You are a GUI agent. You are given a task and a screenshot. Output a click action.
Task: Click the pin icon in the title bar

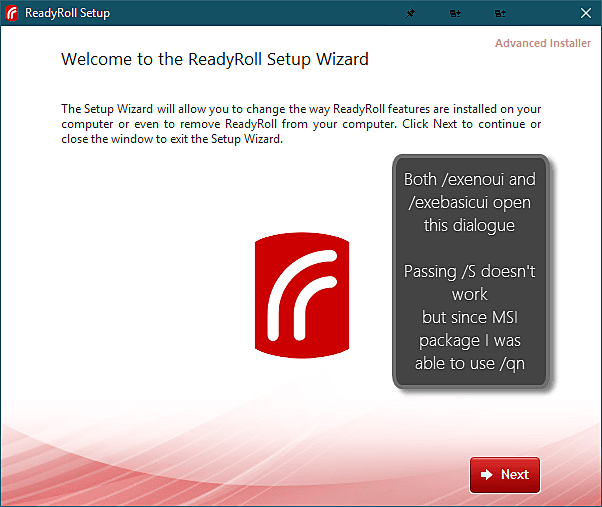[410, 13]
